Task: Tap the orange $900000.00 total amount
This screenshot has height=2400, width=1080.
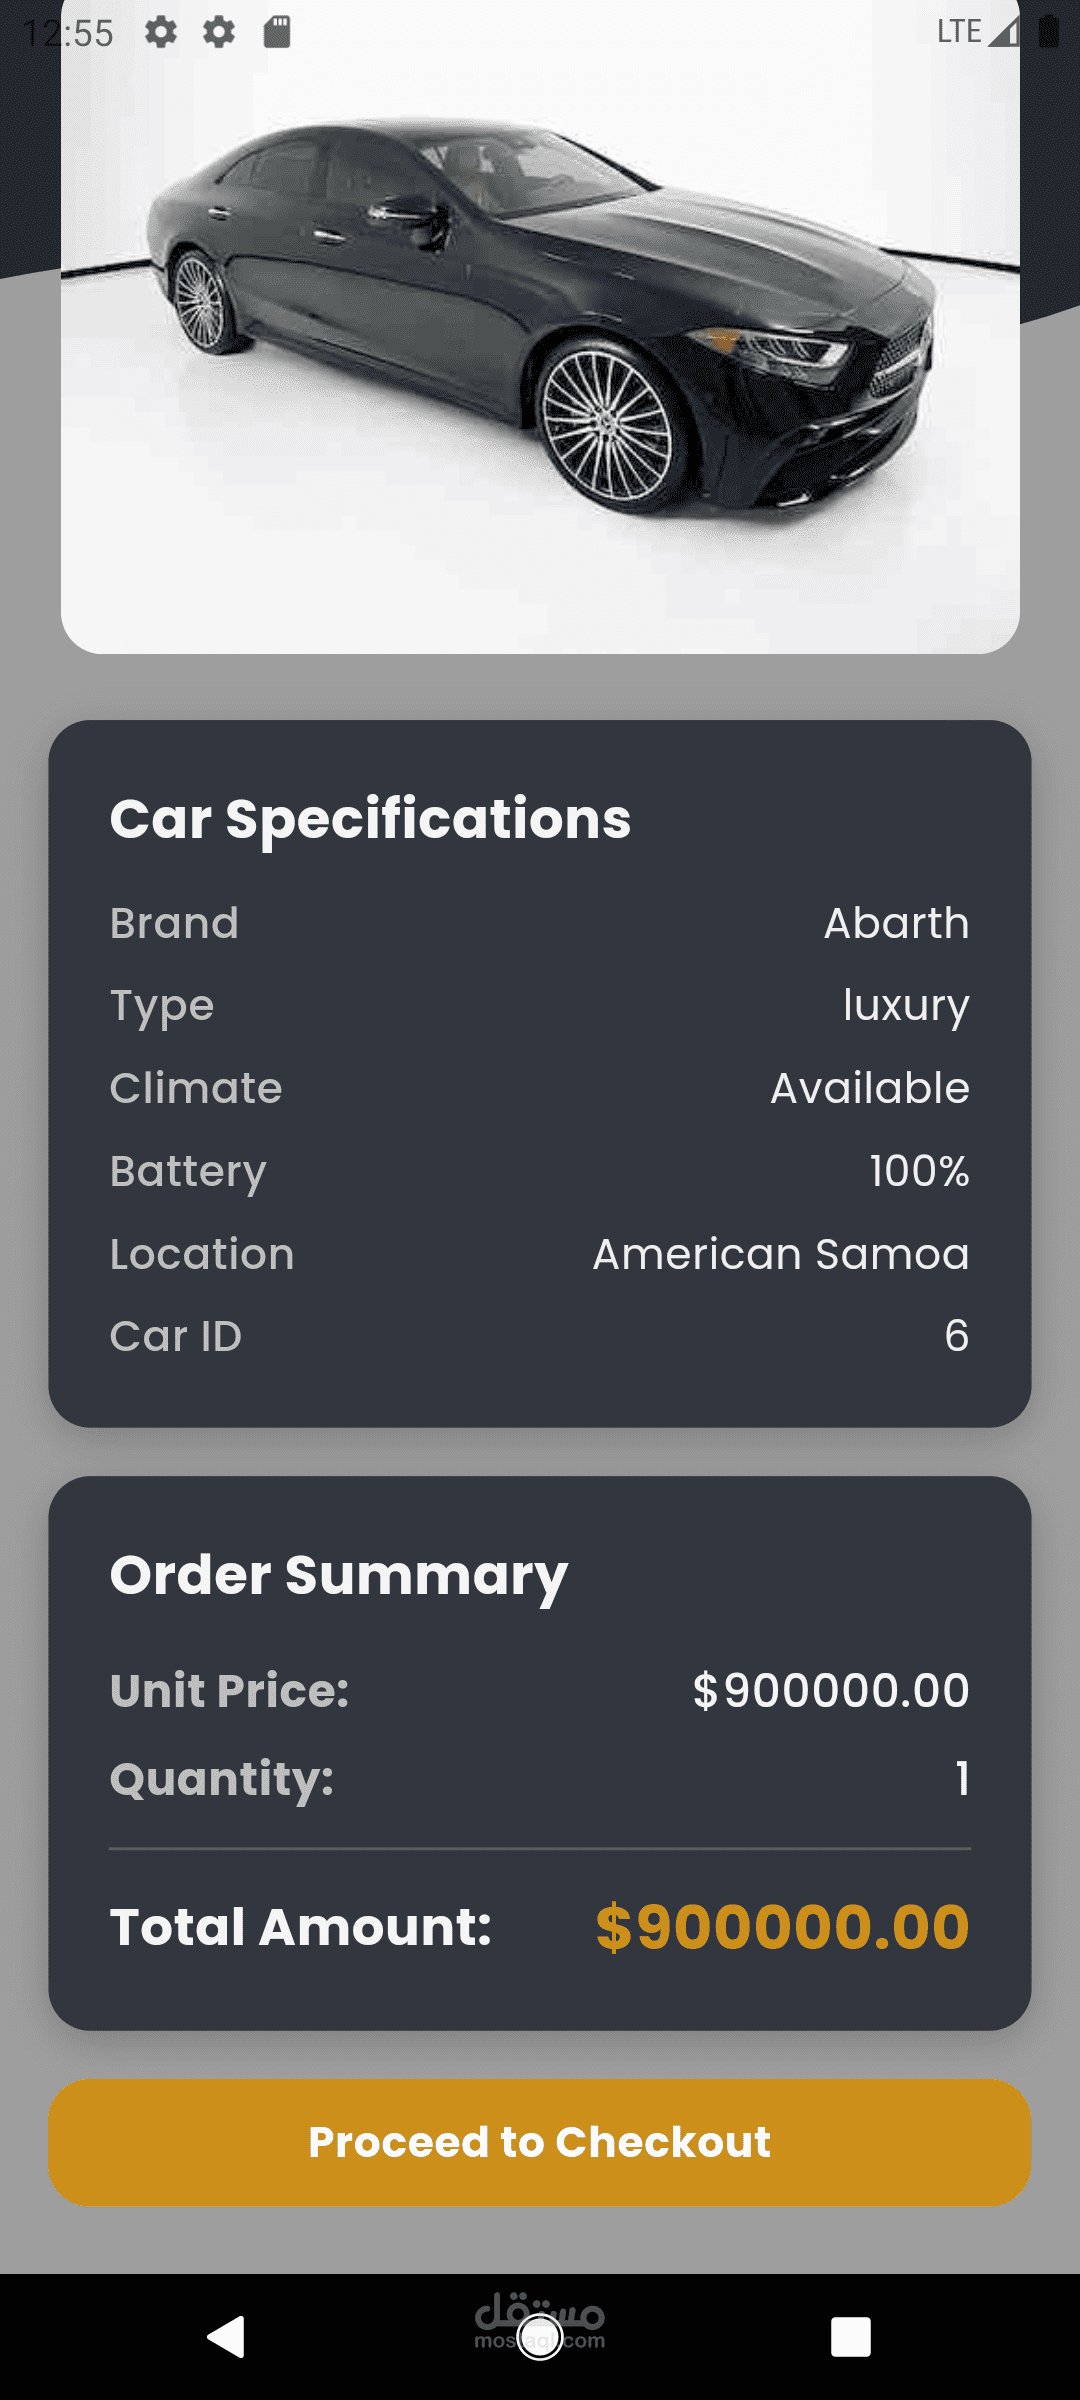Action: [782, 1927]
